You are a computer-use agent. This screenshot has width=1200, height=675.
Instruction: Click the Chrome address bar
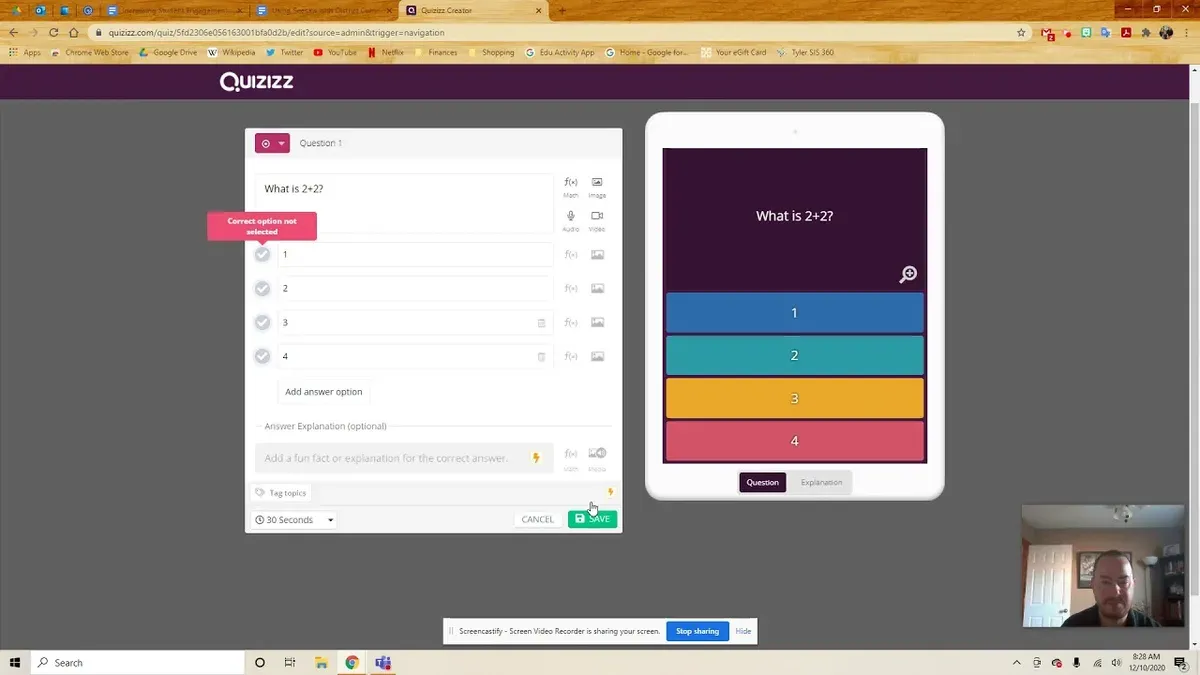[555, 32]
